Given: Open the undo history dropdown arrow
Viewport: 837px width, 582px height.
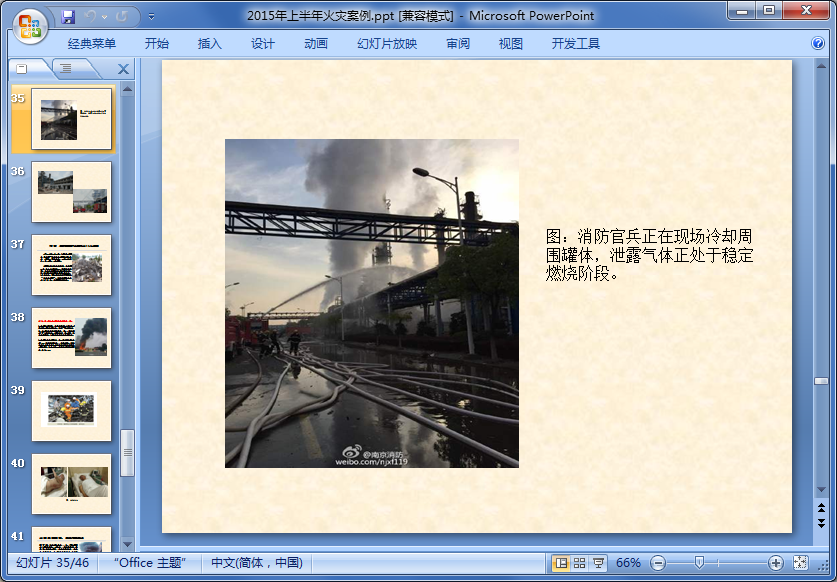Looking at the screenshot, I should [x=105, y=17].
